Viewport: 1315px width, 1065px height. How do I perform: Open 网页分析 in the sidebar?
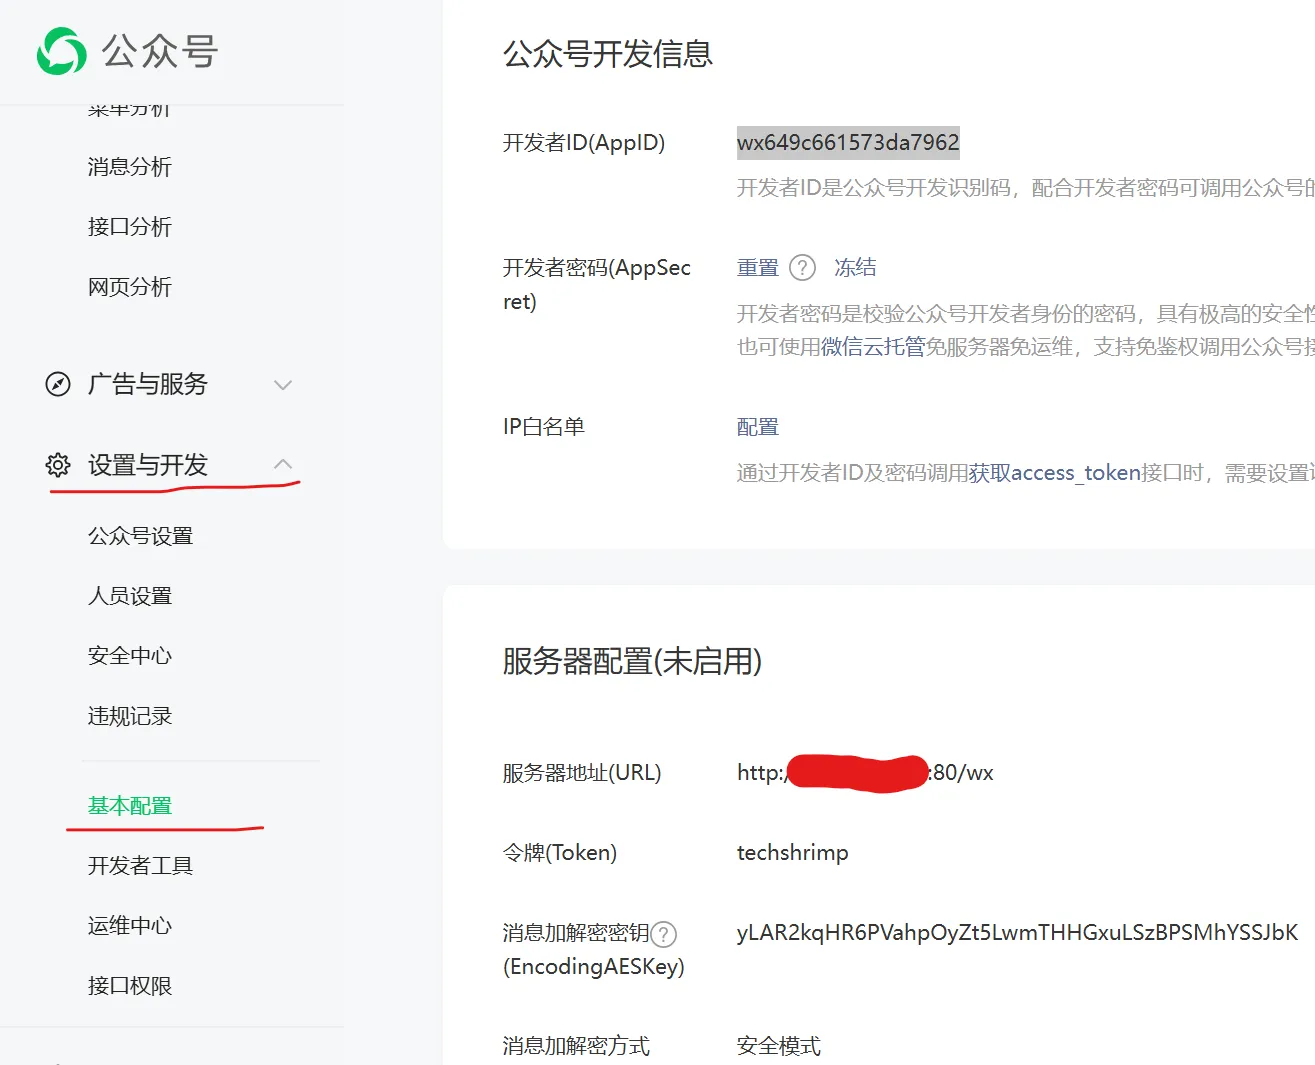pos(129,287)
